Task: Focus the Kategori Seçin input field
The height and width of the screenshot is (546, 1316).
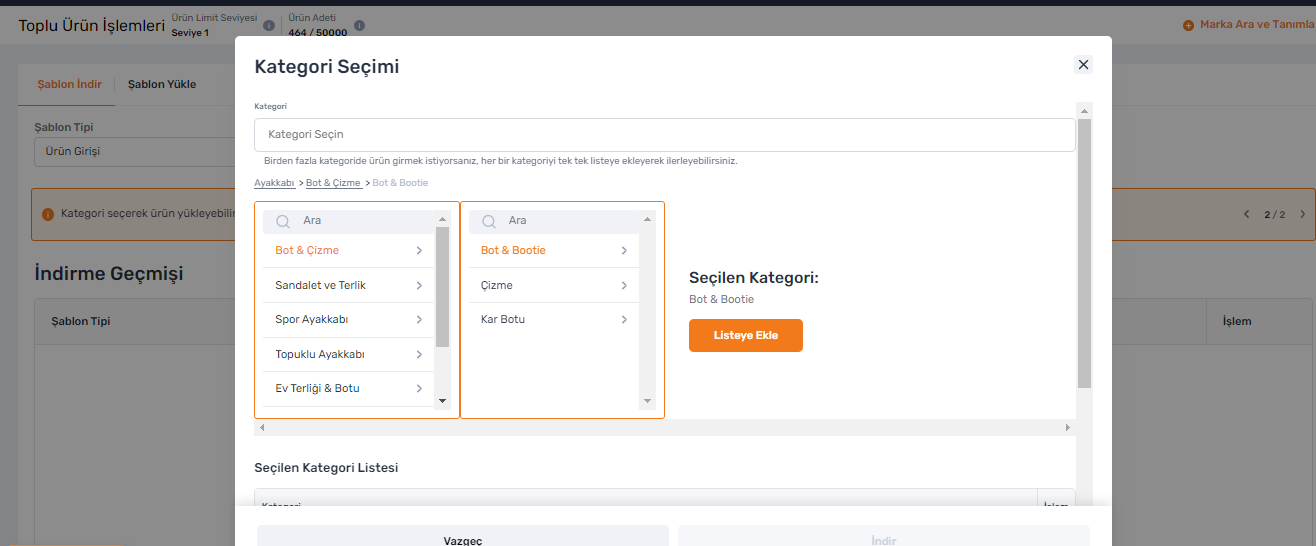Action: pos(665,135)
